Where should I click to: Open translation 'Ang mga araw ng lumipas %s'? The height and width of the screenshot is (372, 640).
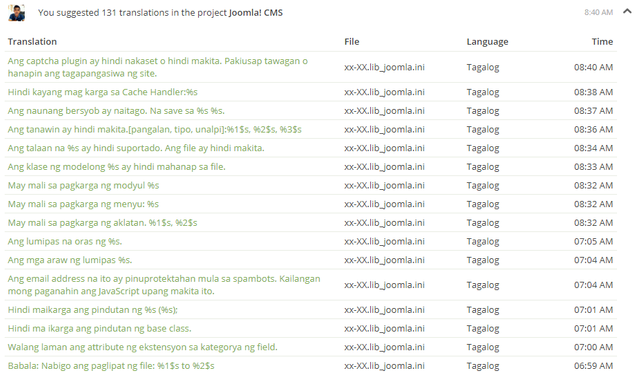70,260
